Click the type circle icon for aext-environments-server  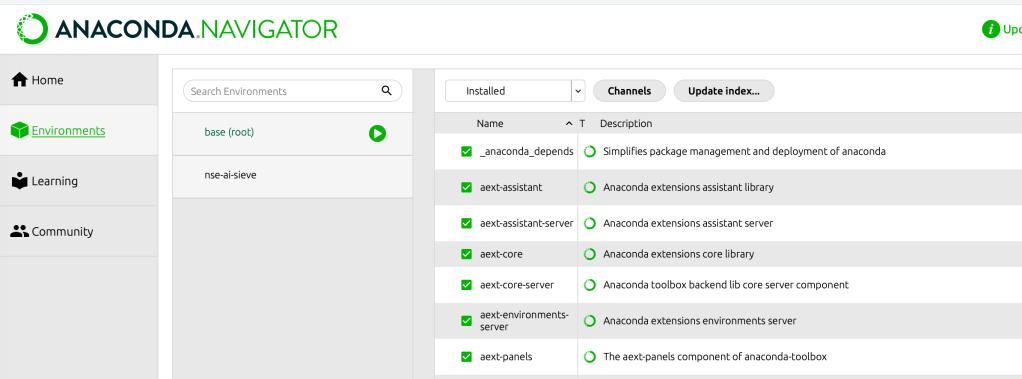coord(590,321)
